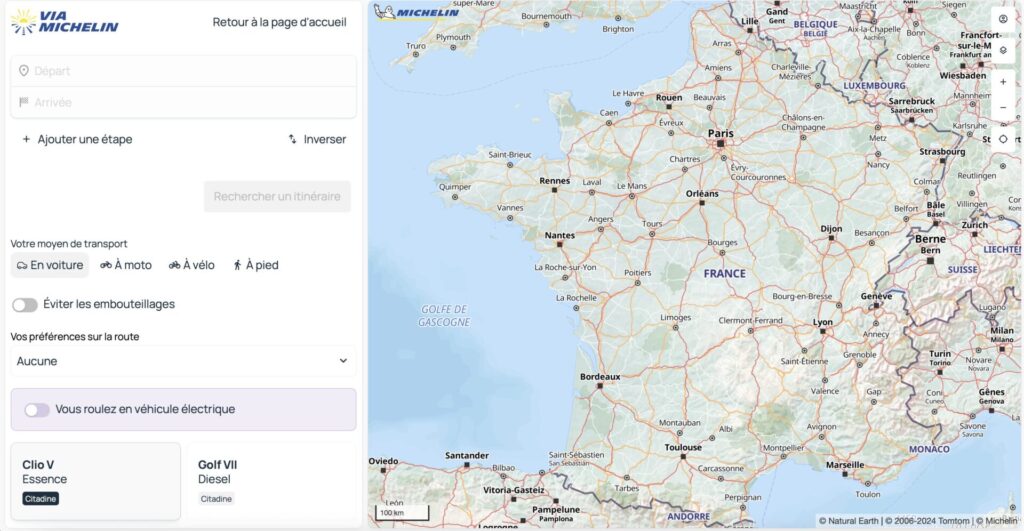Enable Vous roulez en véhicule électrique
This screenshot has height=531, width=1024.
tap(37, 409)
